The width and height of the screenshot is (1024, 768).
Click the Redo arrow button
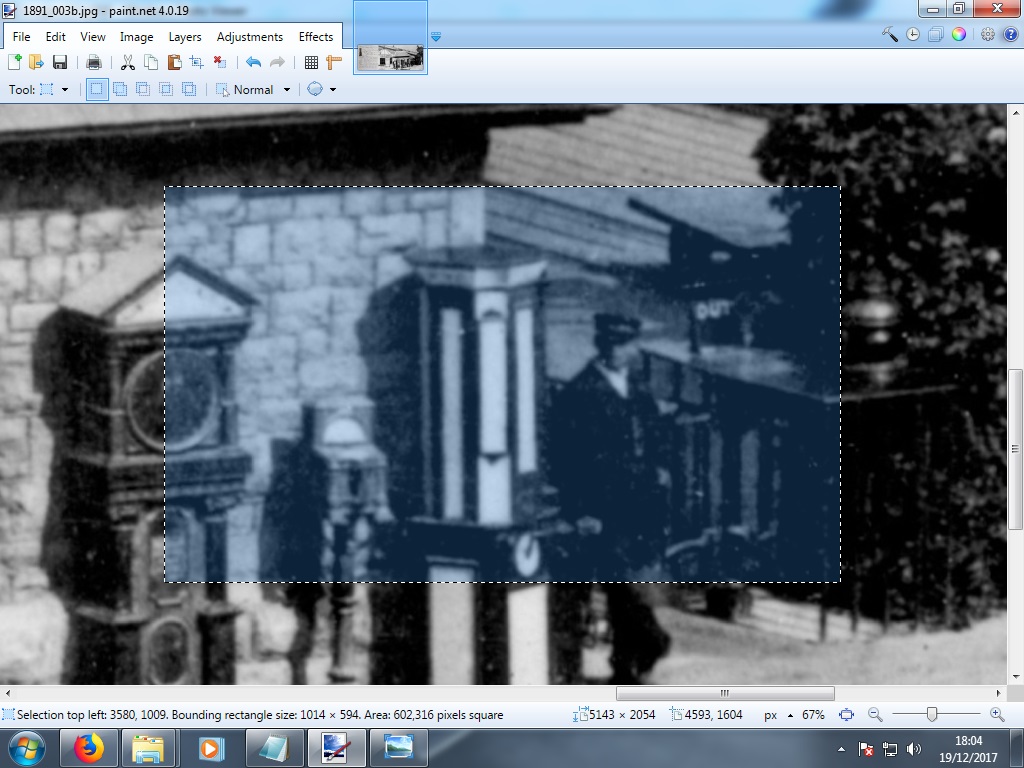point(277,61)
